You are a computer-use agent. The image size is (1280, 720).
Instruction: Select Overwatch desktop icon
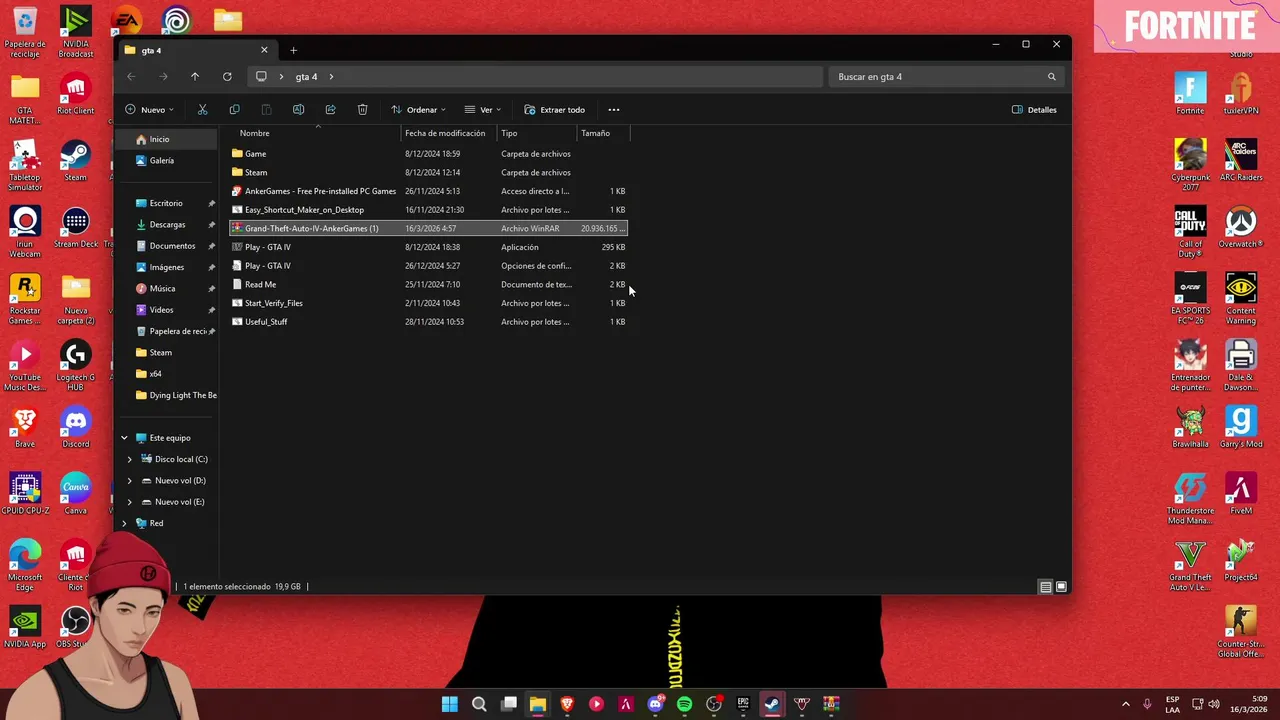tap(1241, 227)
